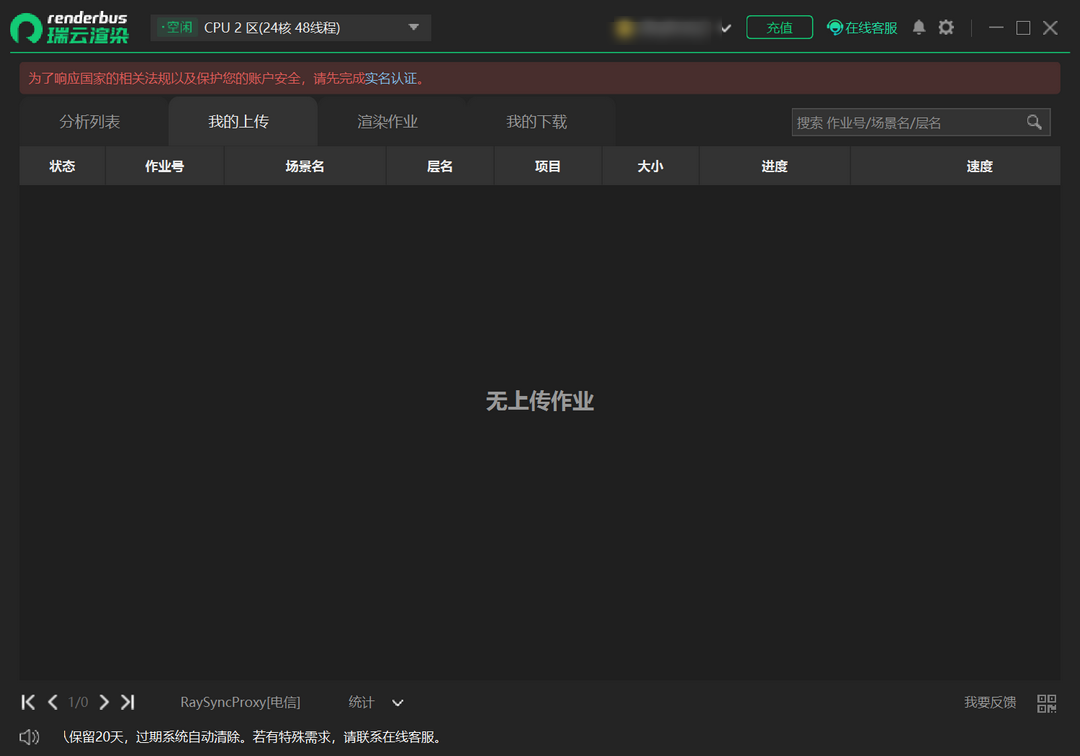Click the 充值 recharge button

coord(779,27)
